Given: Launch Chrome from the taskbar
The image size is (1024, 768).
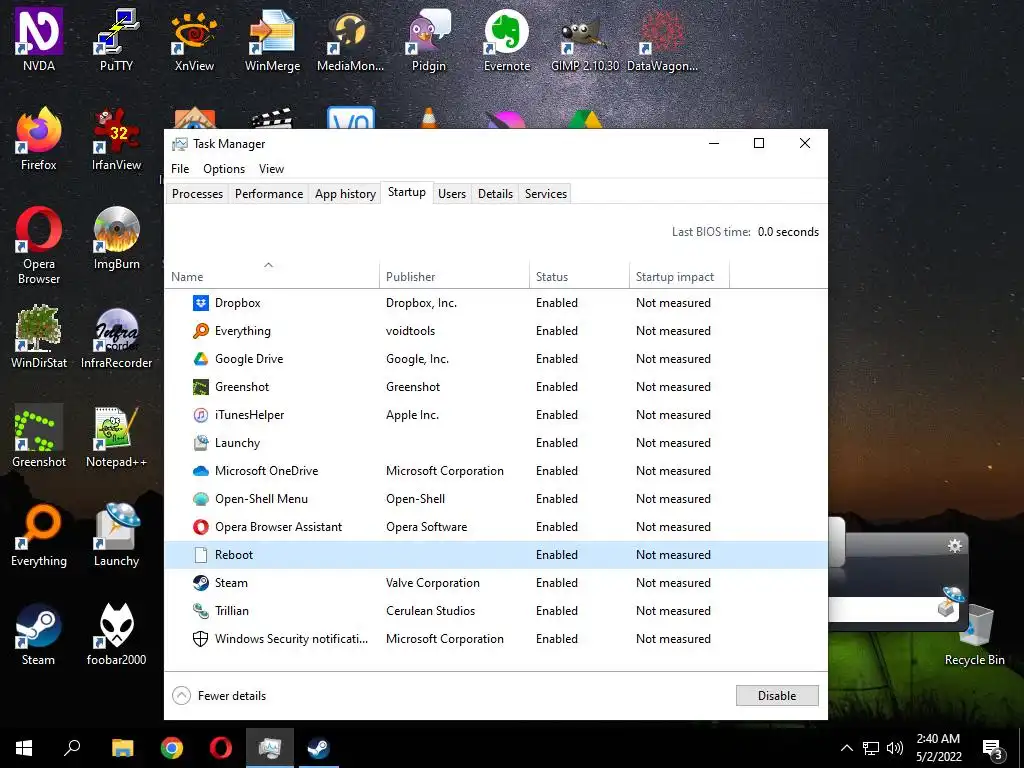Looking at the screenshot, I should [172, 748].
